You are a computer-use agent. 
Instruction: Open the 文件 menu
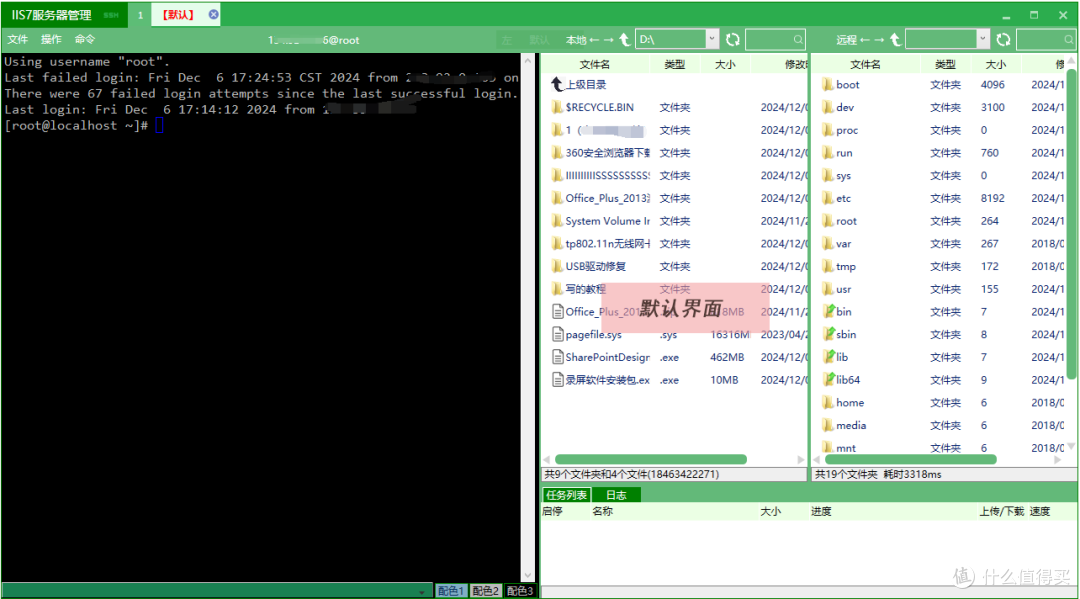[x=17, y=39]
